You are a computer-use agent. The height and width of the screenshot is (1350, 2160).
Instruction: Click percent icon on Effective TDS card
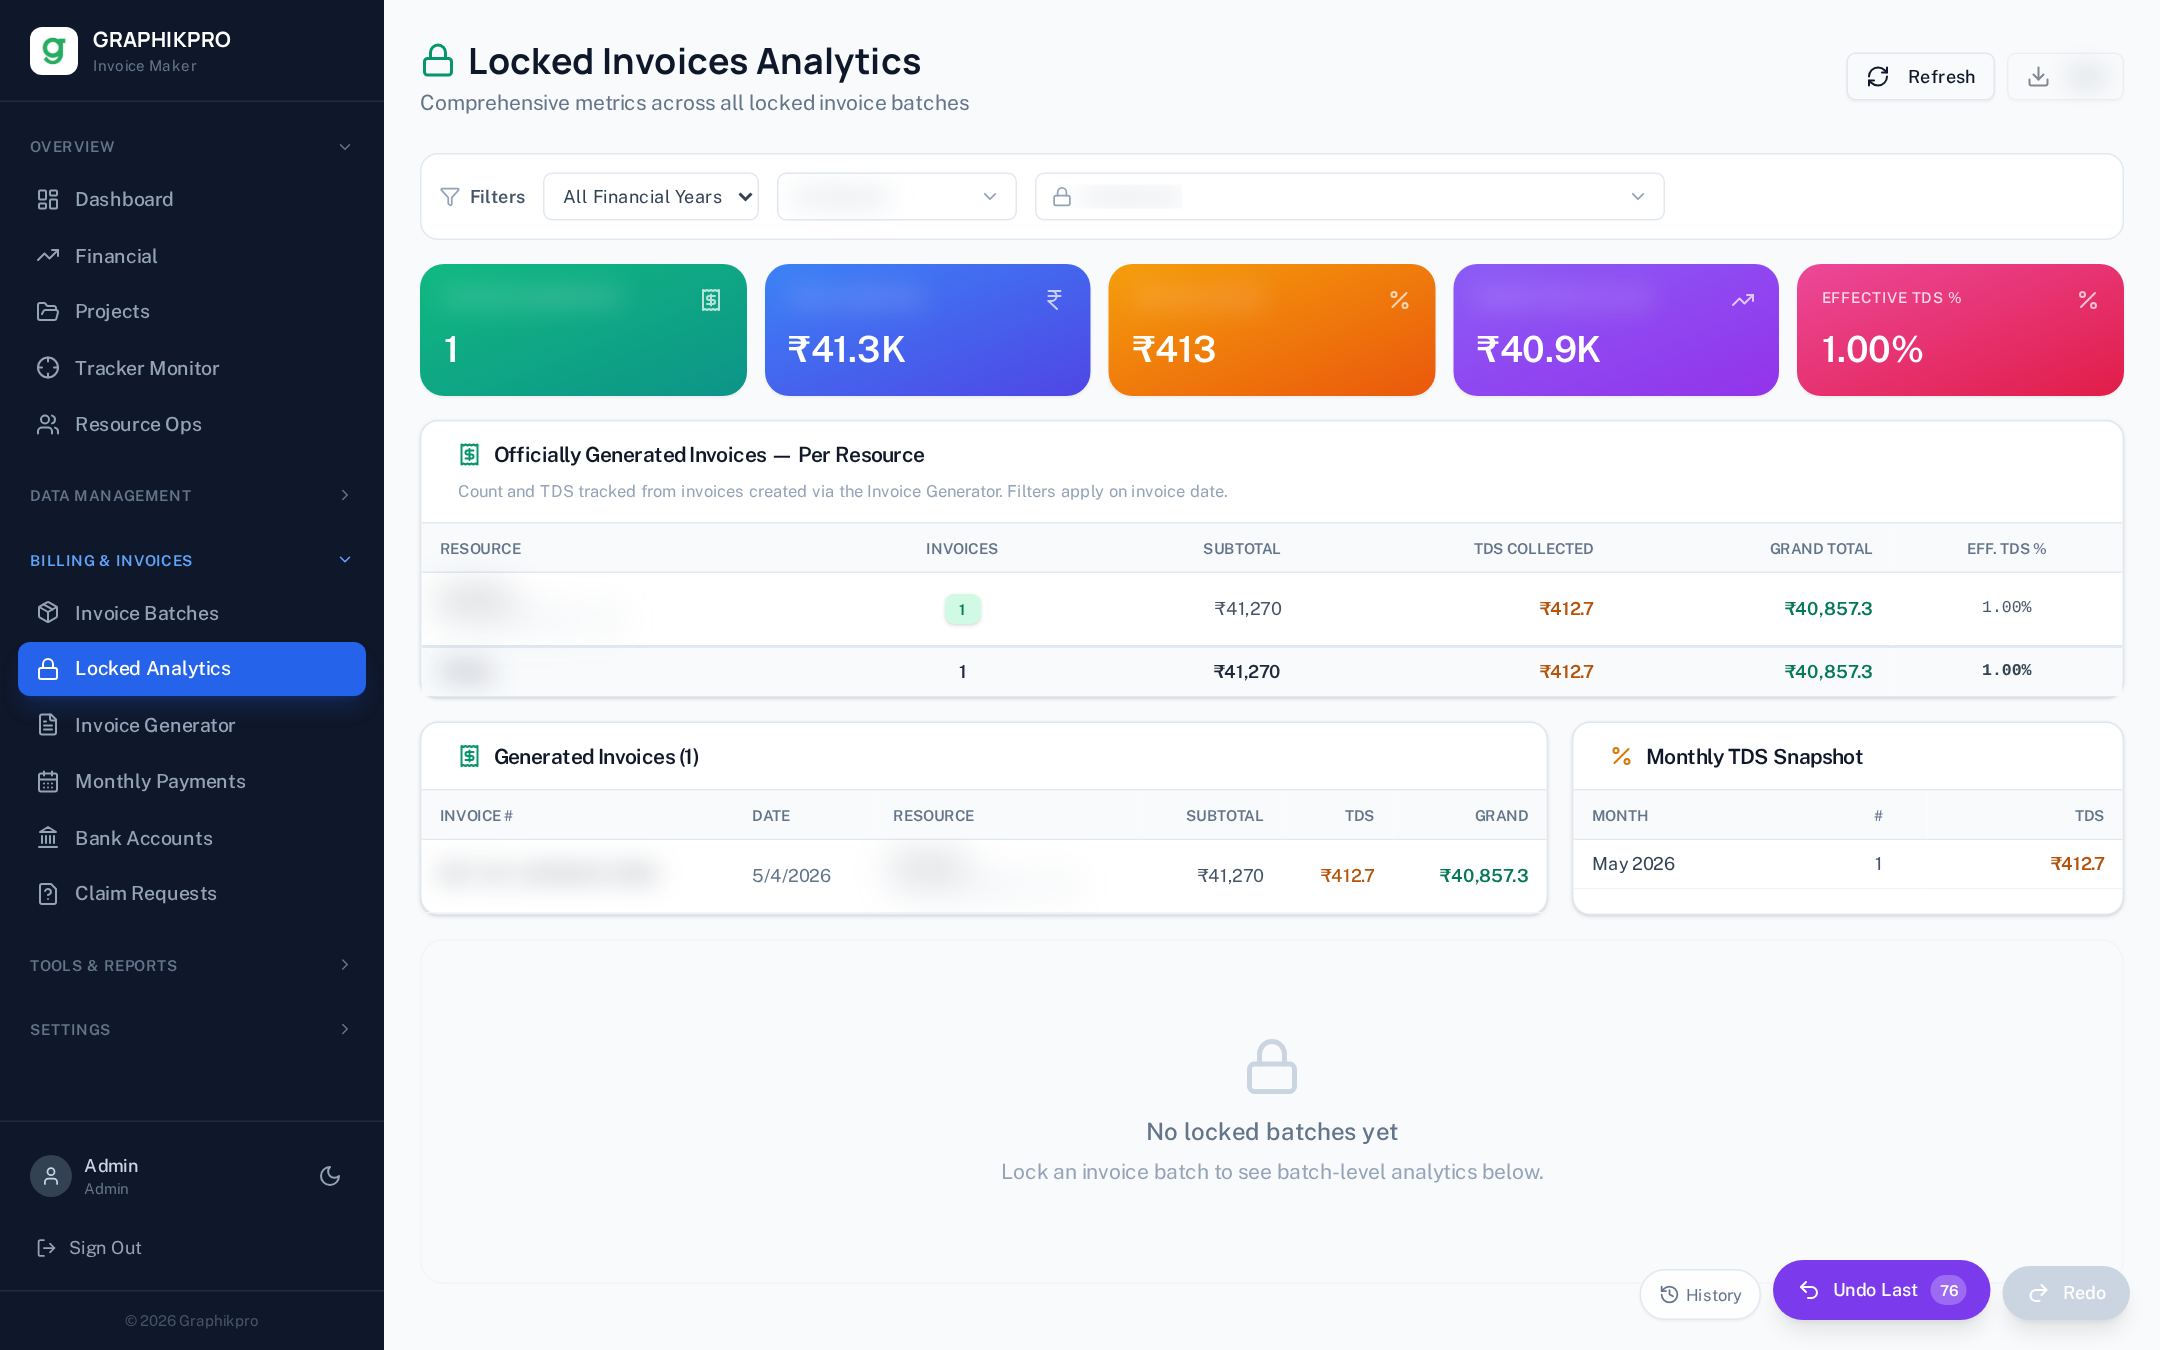(x=2088, y=300)
